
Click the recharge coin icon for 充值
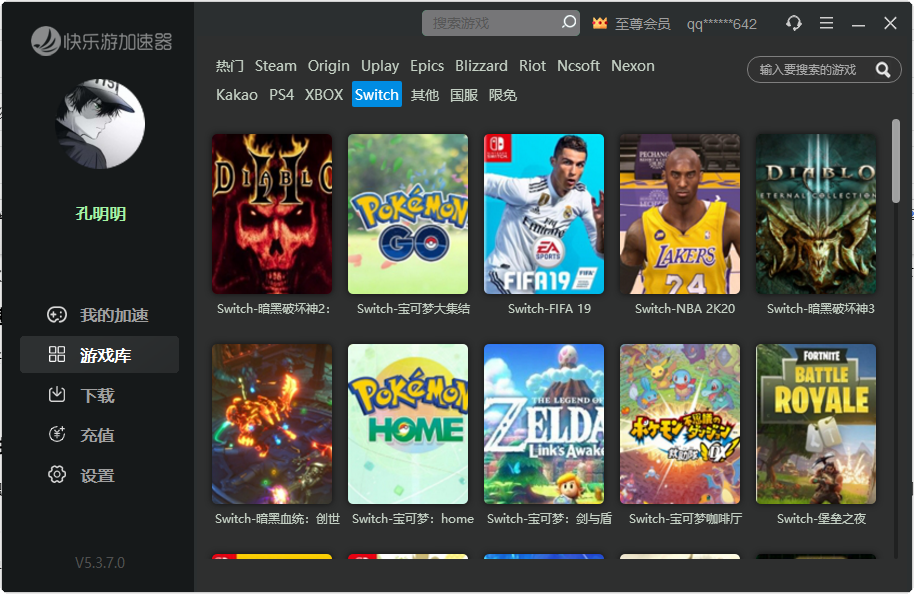coord(57,434)
